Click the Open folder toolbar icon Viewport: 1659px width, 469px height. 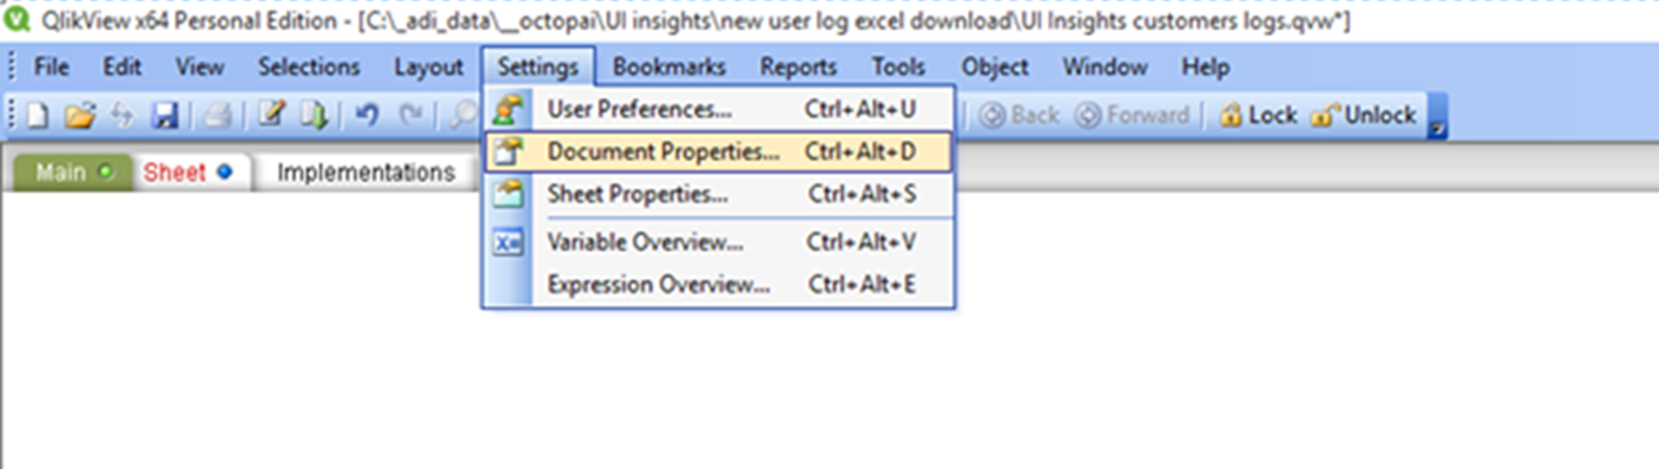[x=79, y=116]
